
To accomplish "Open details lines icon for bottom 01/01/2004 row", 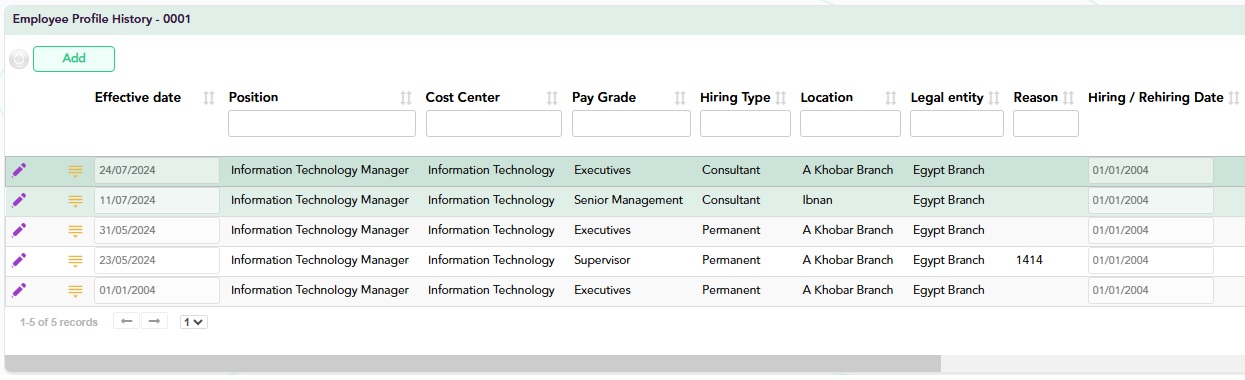I will [75, 291].
